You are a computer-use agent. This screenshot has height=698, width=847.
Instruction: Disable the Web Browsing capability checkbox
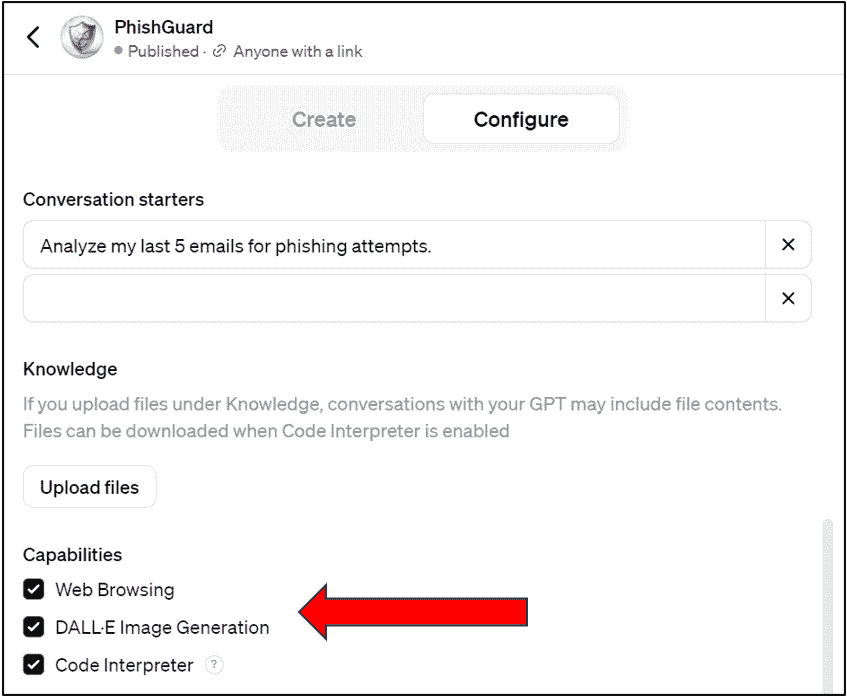tap(33, 589)
